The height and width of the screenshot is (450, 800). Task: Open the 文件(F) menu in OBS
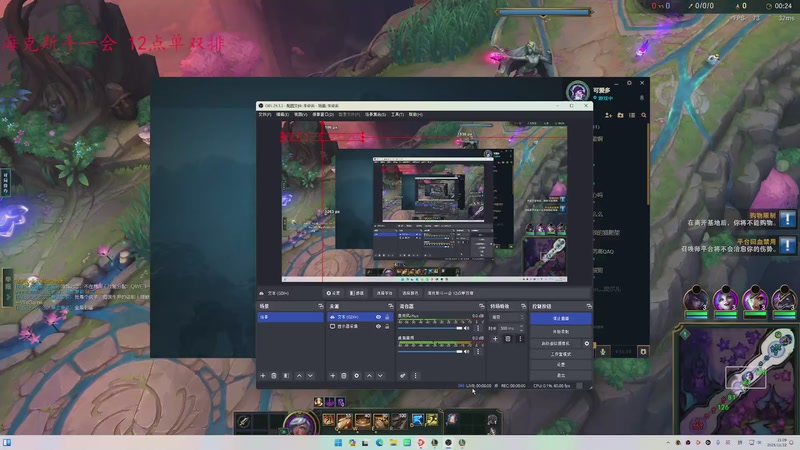265,114
